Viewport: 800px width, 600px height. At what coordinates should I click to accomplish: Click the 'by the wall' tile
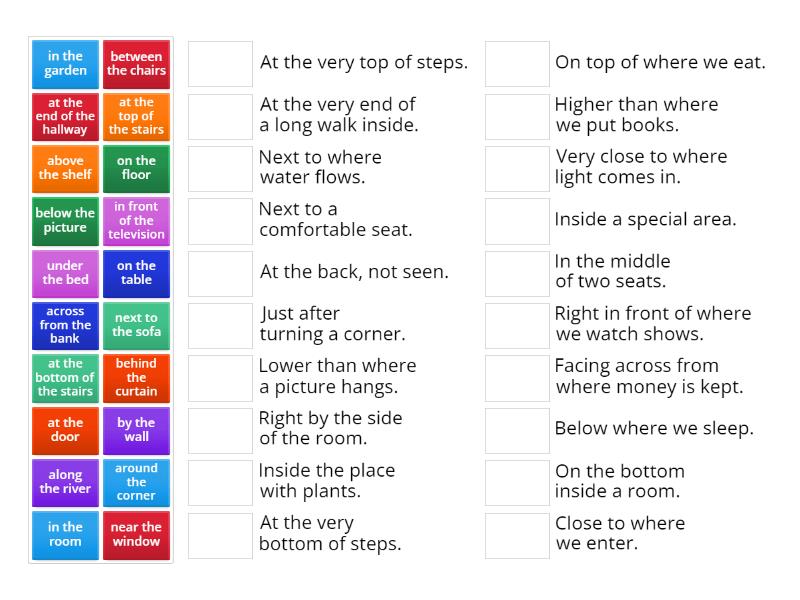pyautogui.click(x=137, y=430)
